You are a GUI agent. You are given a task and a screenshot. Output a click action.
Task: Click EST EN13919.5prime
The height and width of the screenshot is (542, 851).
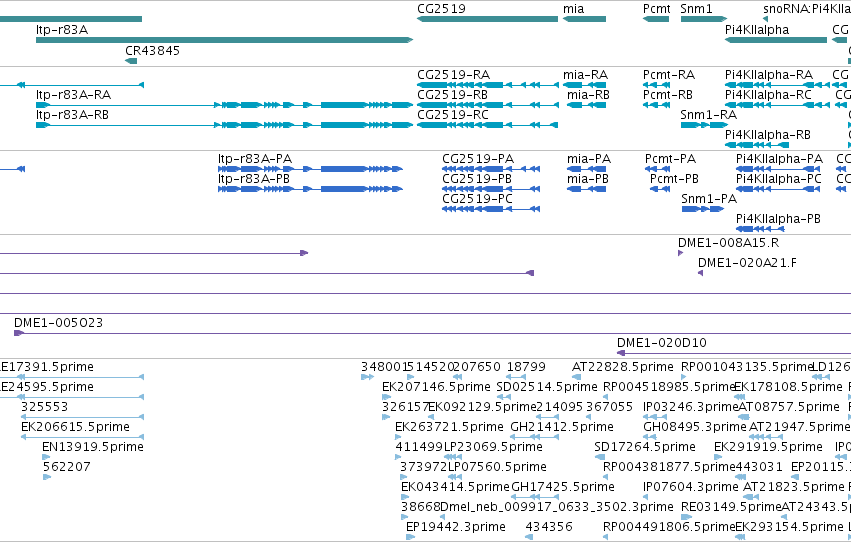46,457
